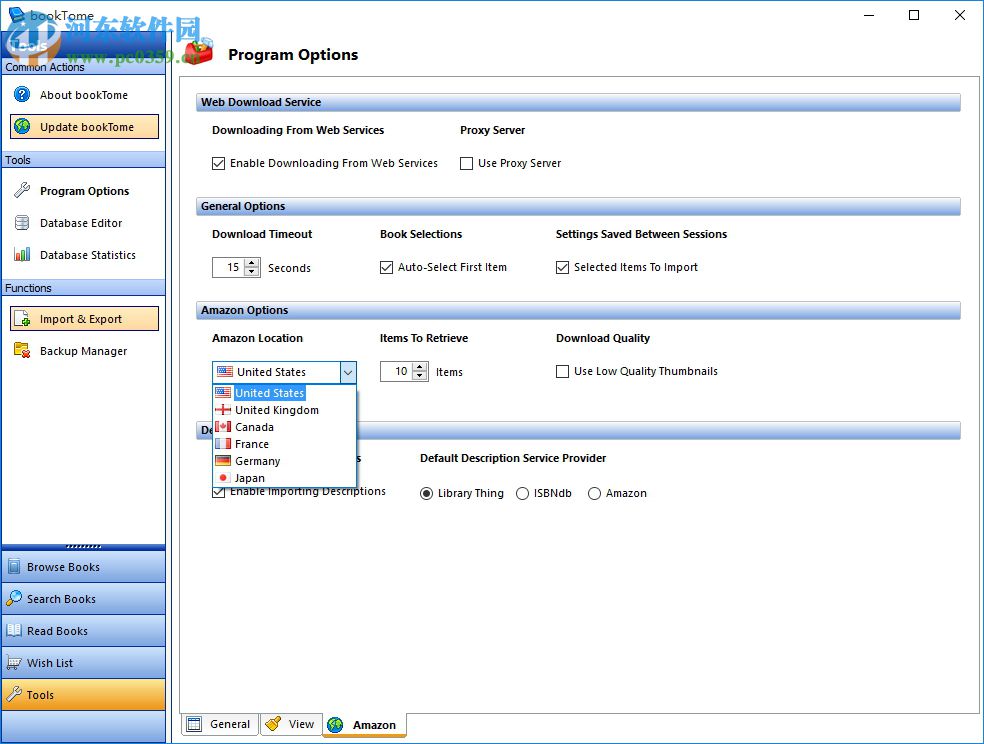Click the France flag icon
The height and width of the screenshot is (744, 984).
click(223, 444)
